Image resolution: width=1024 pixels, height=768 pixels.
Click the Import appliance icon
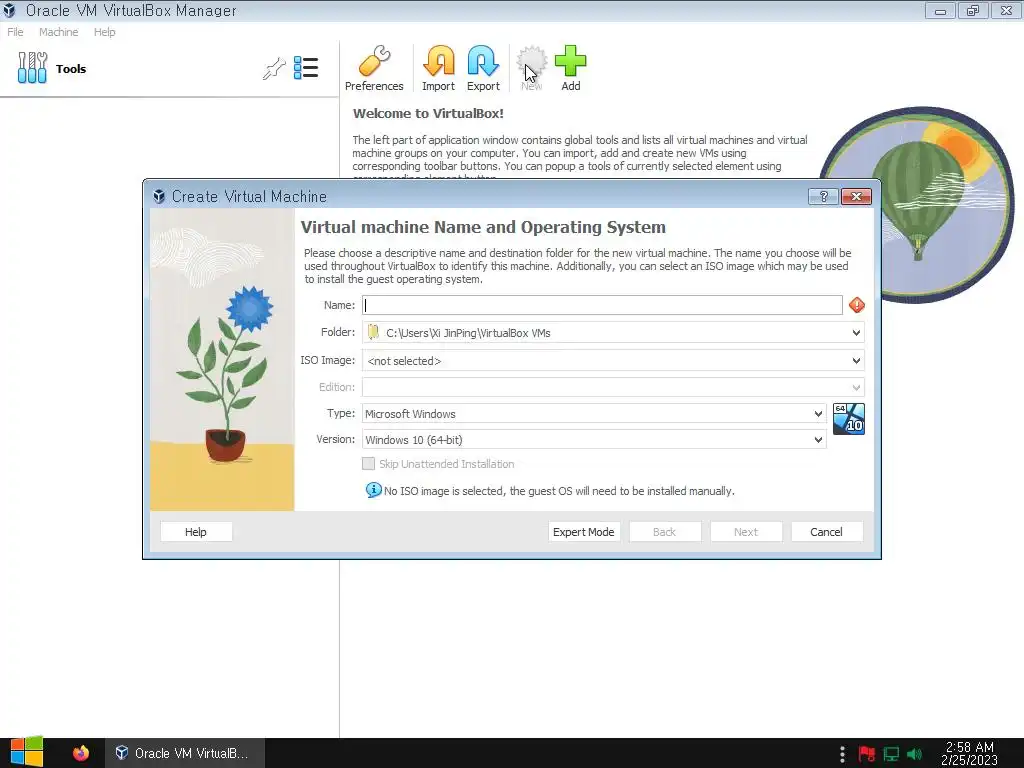[438, 61]
